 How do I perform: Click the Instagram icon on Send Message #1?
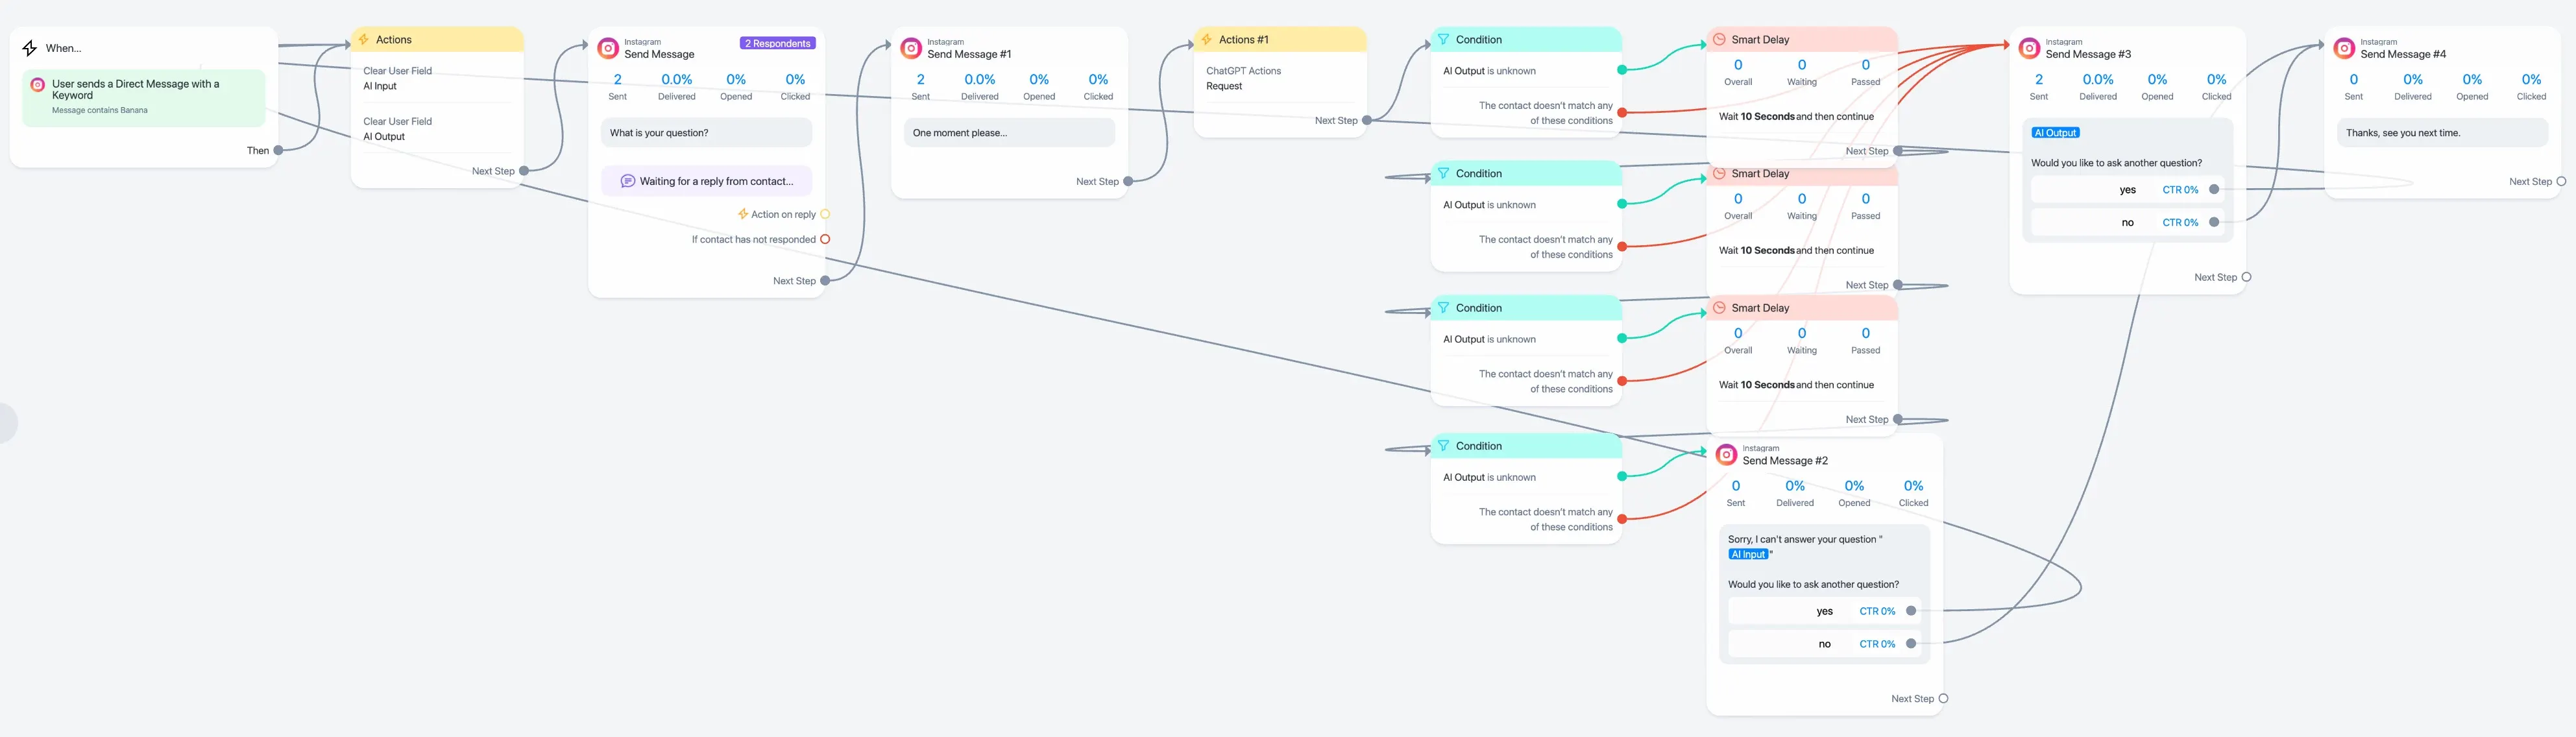pyautogui.click(x=911, y=48)
